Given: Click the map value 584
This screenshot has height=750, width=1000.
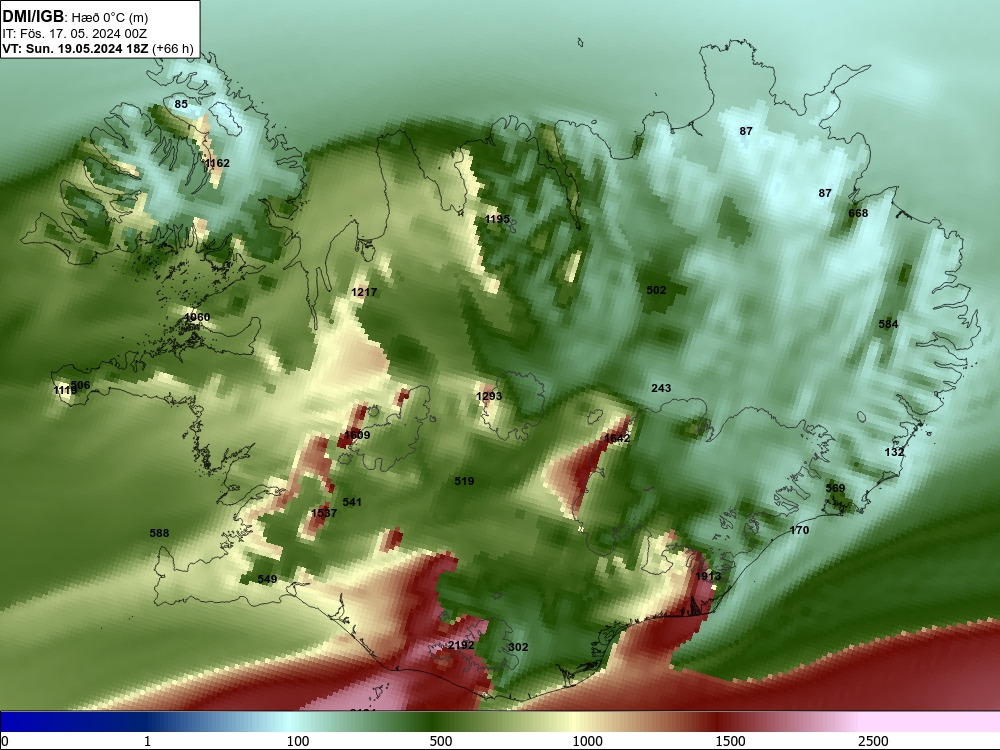Looking at the screenshot, I should coord(888,324).
